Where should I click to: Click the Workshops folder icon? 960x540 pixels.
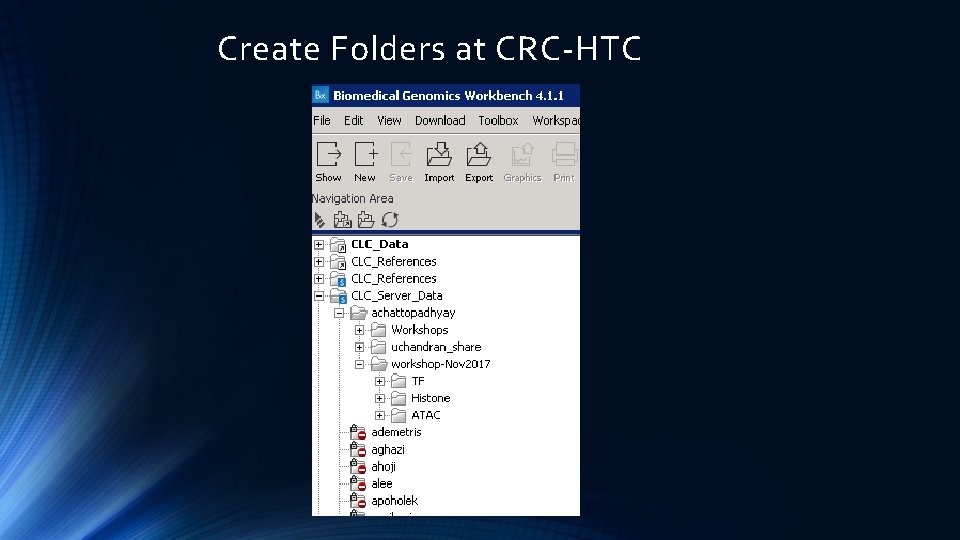tap(378, 330)
